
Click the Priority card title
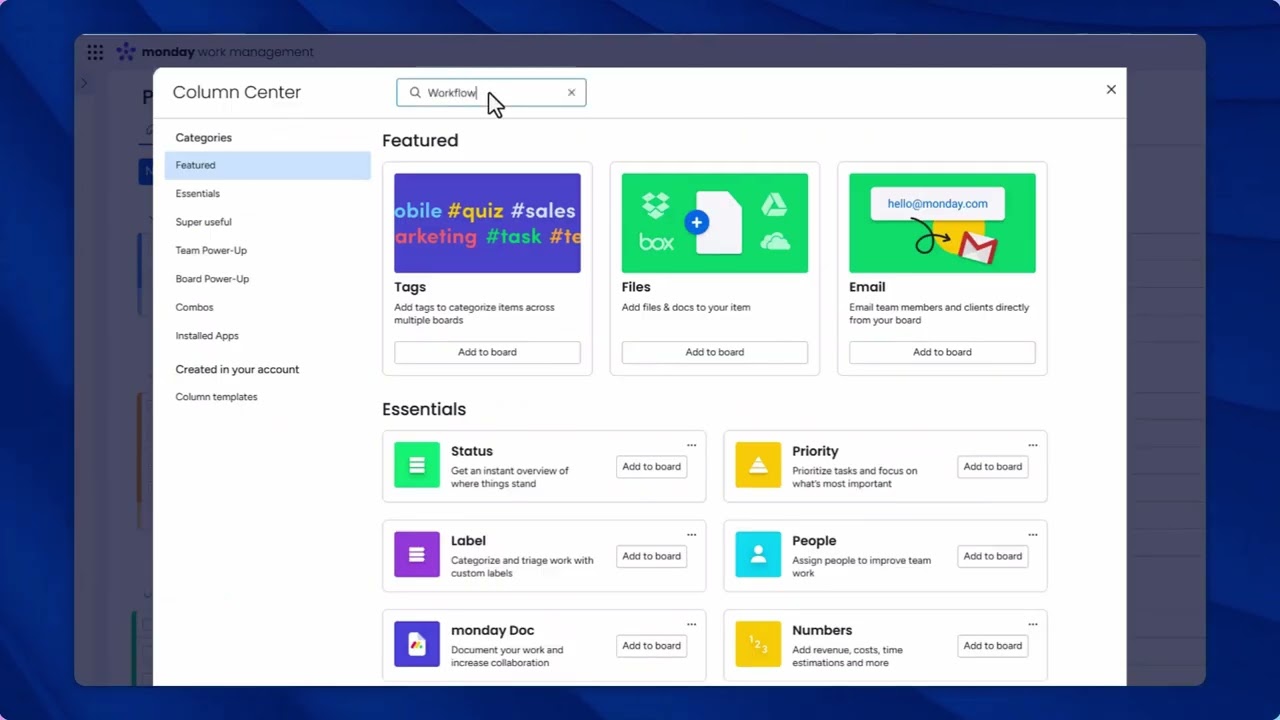(x=815, y=451)
